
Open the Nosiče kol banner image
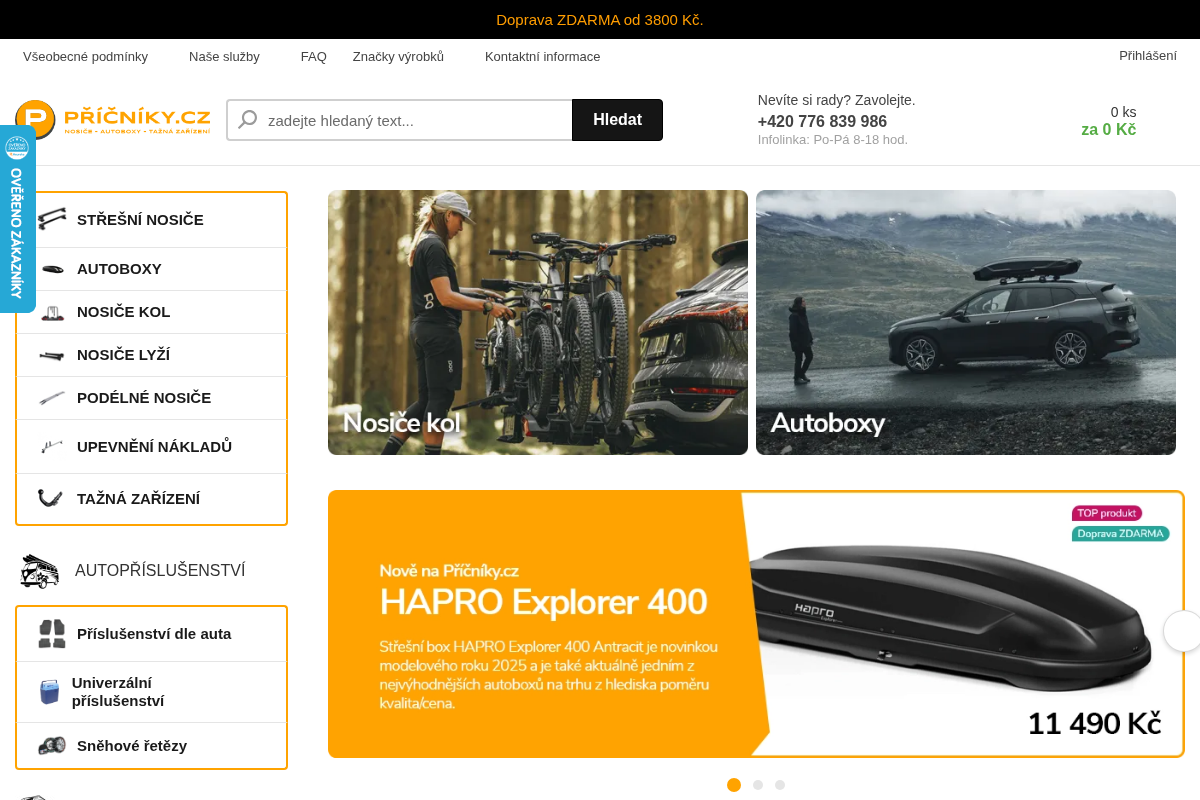(538, 322)
